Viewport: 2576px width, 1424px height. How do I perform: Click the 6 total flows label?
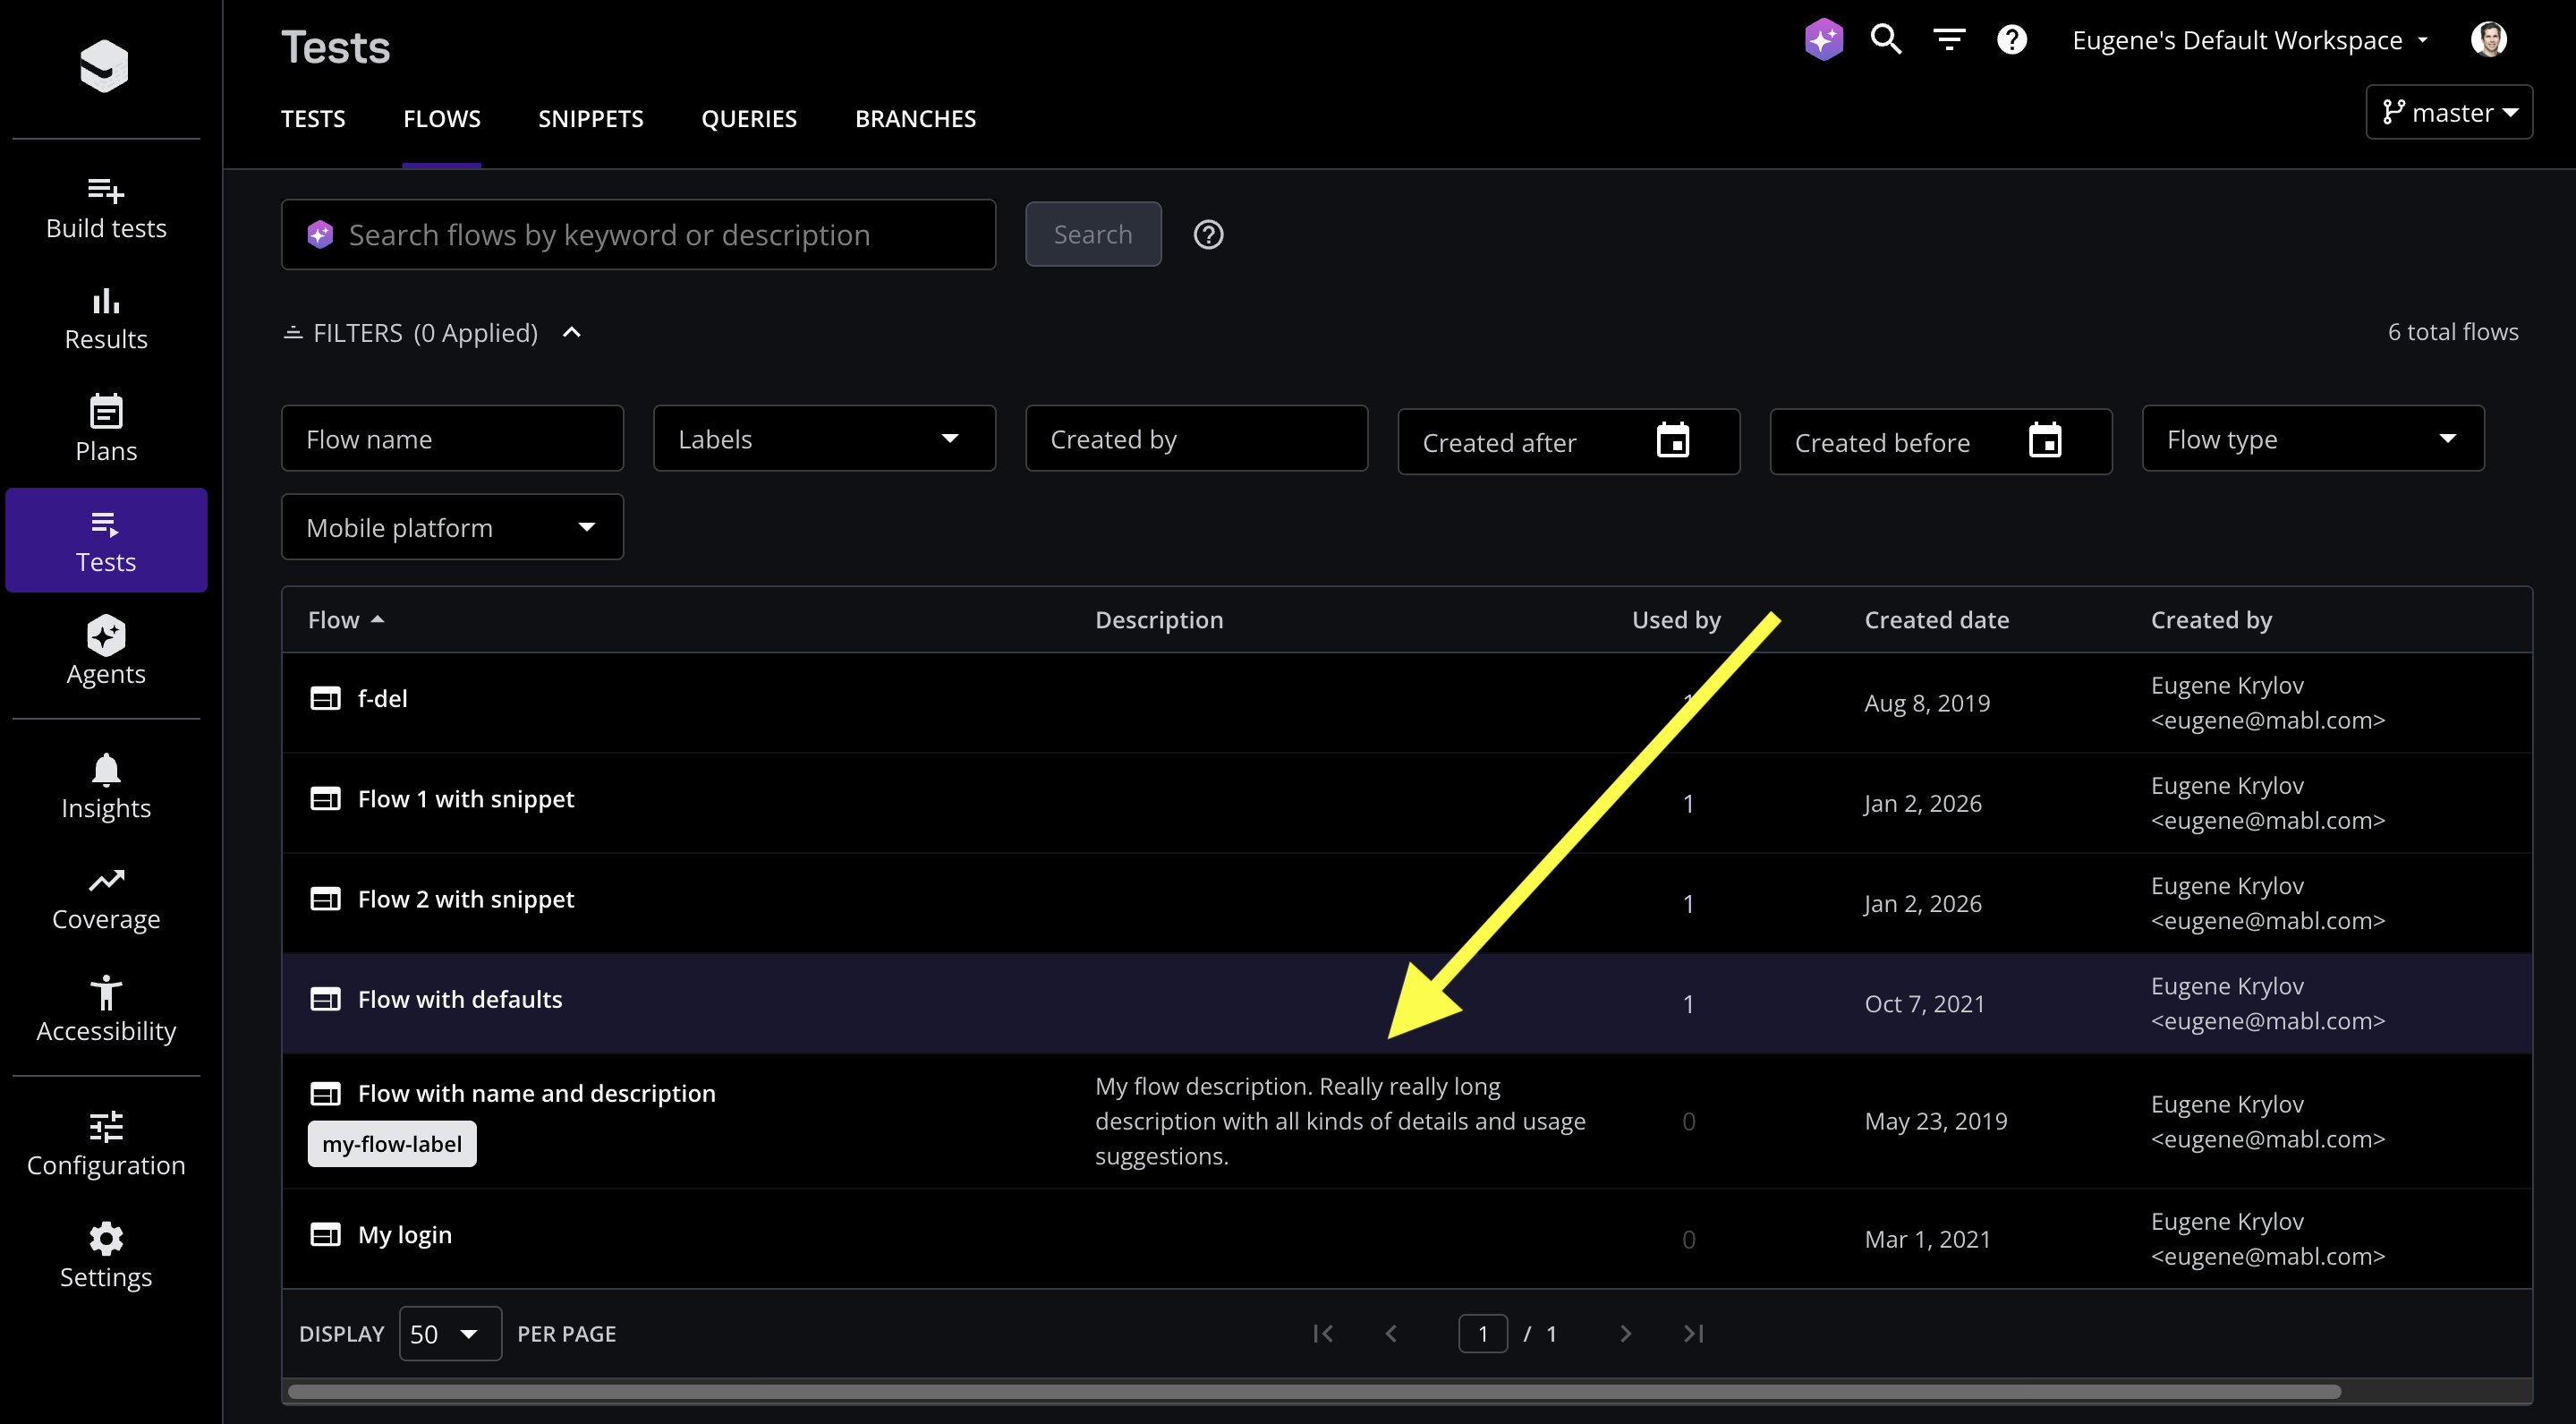pyautogui.click(x=2453, y=332)
